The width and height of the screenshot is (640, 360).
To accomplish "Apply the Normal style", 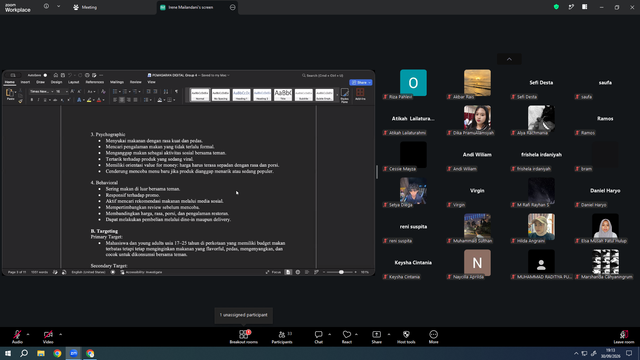I will 200,95.
